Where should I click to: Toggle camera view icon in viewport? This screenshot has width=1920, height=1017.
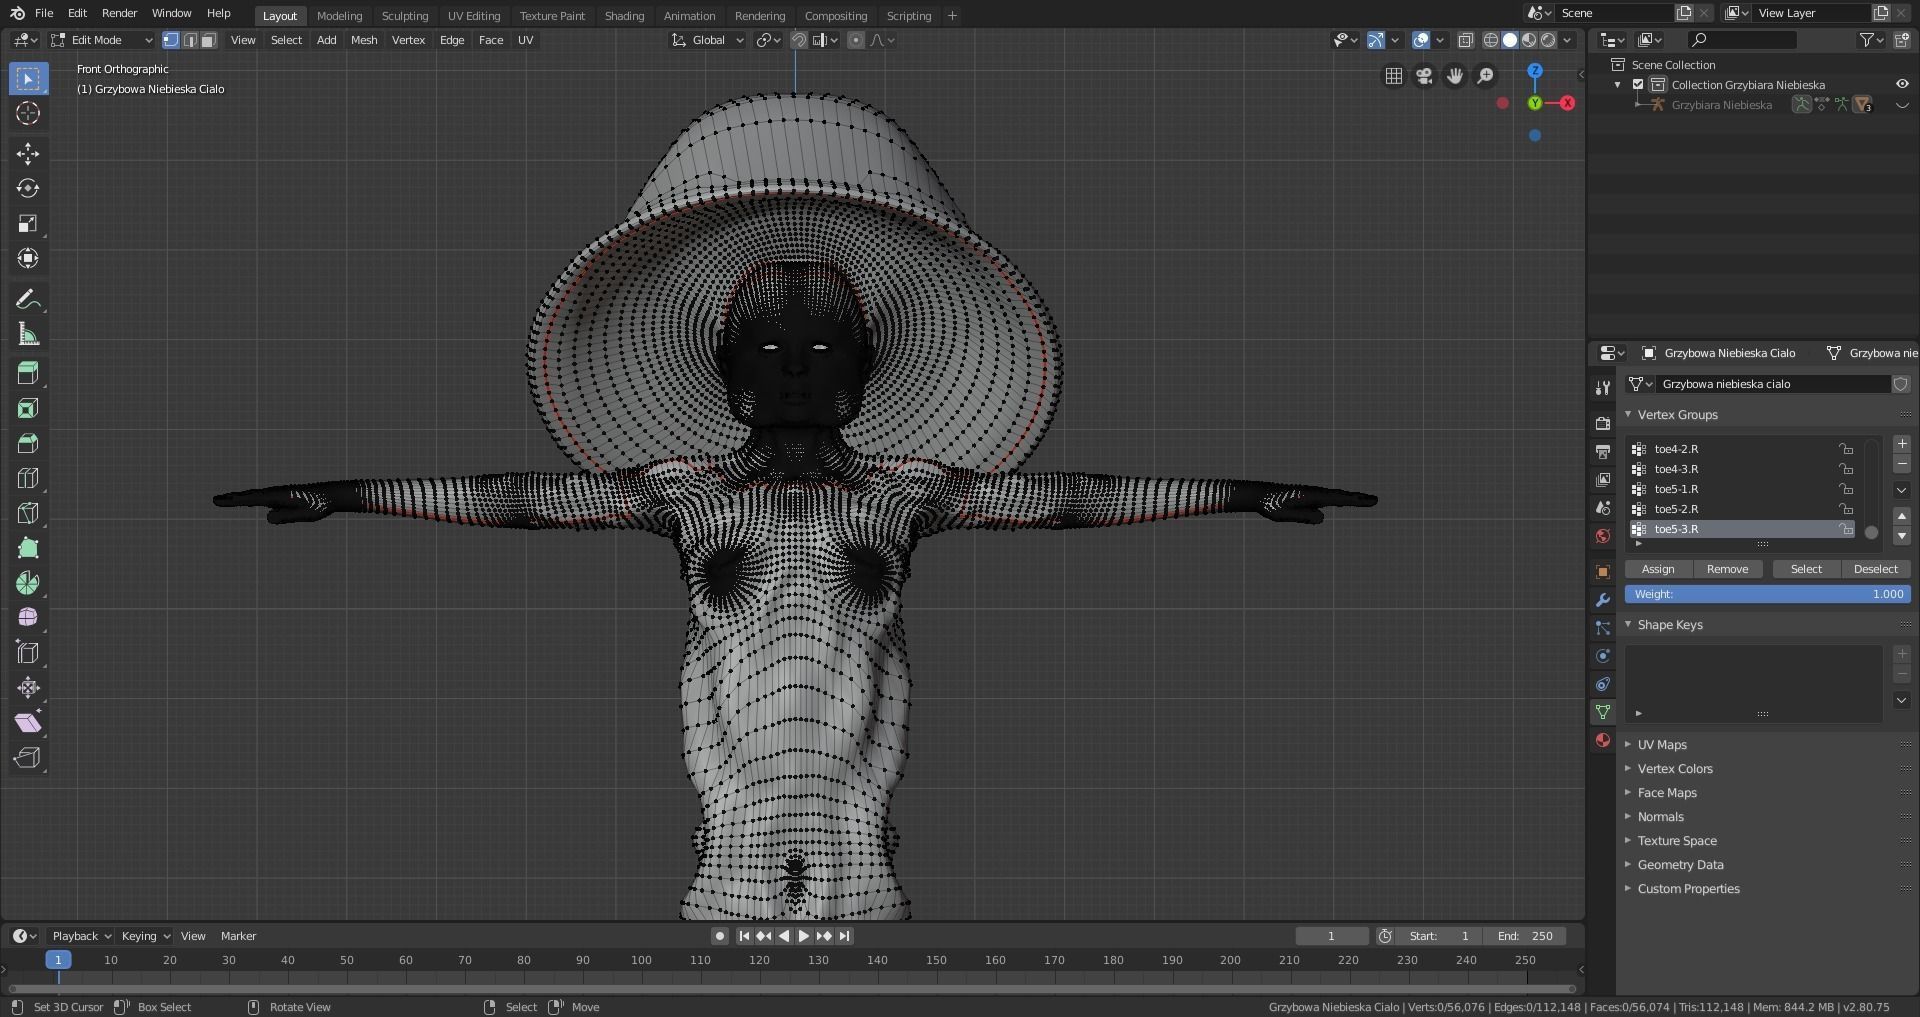click(1424, 76)
